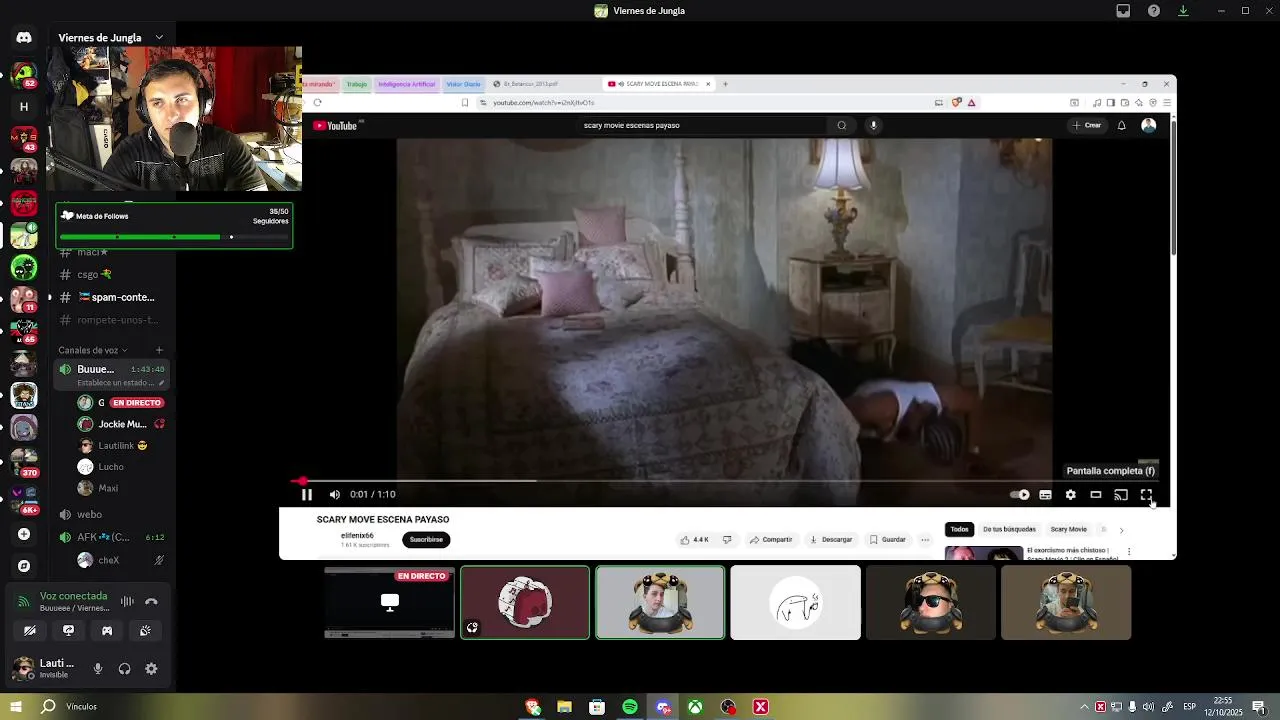
Task: Collapse Canales de voz category
Action: (x=93, y=351)
